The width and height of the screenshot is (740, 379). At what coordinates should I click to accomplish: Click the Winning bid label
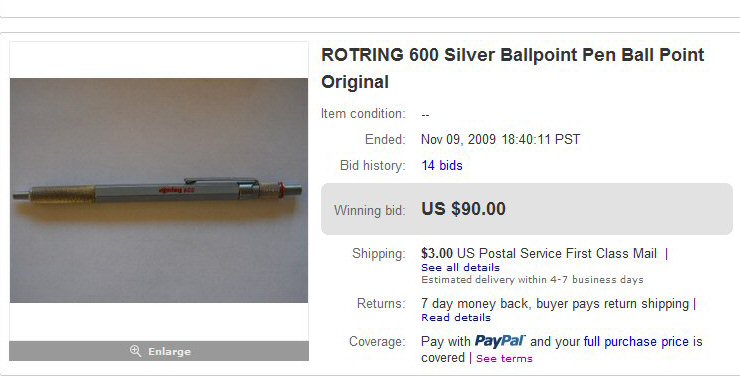pos(370,210)
